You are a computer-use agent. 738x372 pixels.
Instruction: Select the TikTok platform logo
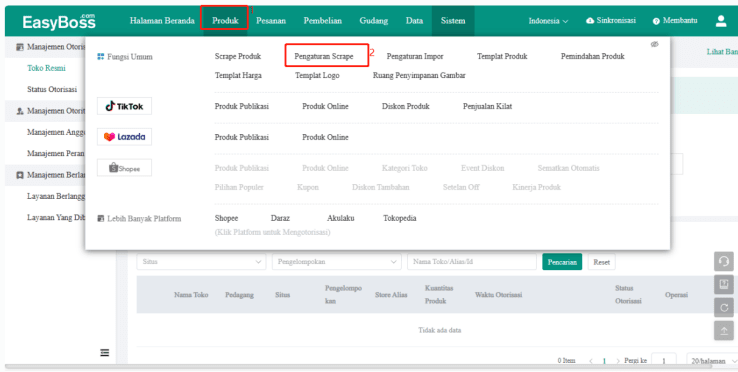click(124, 106)
